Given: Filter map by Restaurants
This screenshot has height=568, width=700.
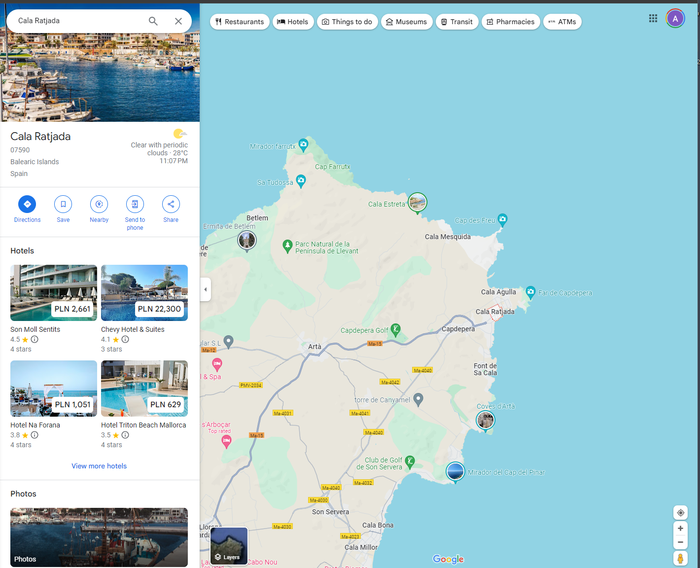Looking at the screenshot, I should click(x=239, y=21).
